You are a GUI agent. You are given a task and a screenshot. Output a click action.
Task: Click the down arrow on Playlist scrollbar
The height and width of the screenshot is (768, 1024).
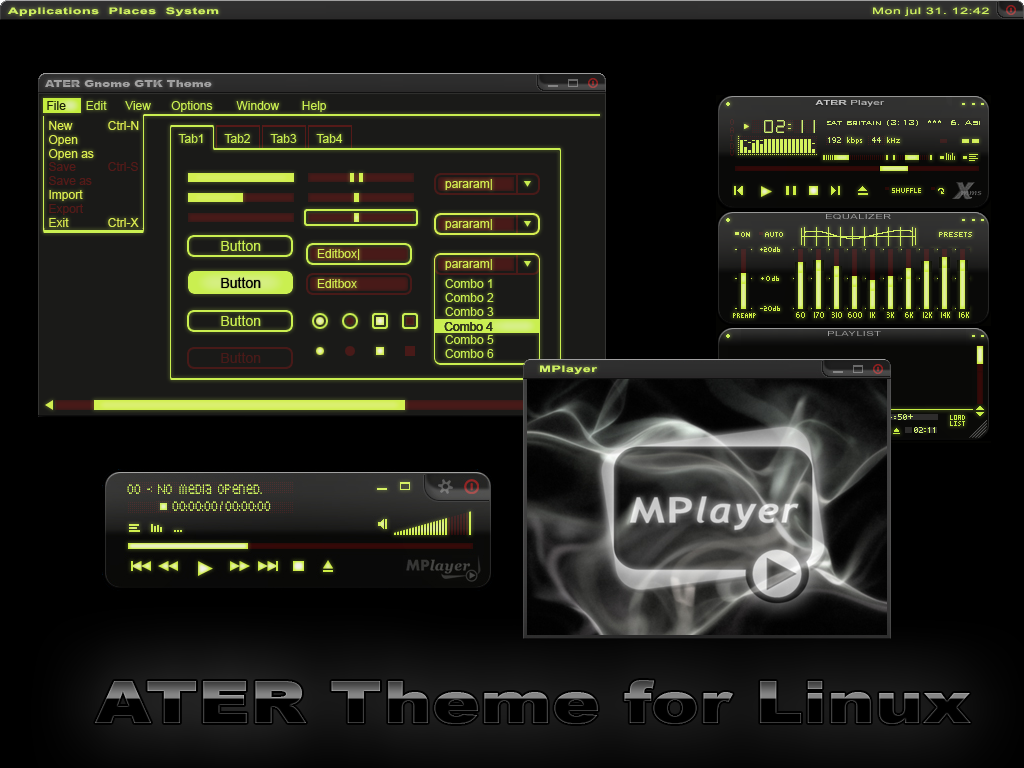click(980, 412)
